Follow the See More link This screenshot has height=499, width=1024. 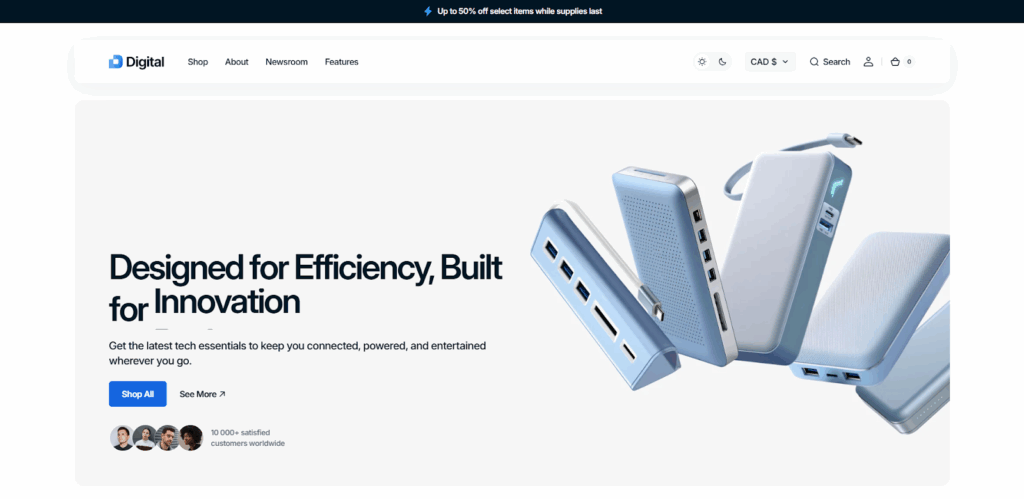click(x=202, y=394)
